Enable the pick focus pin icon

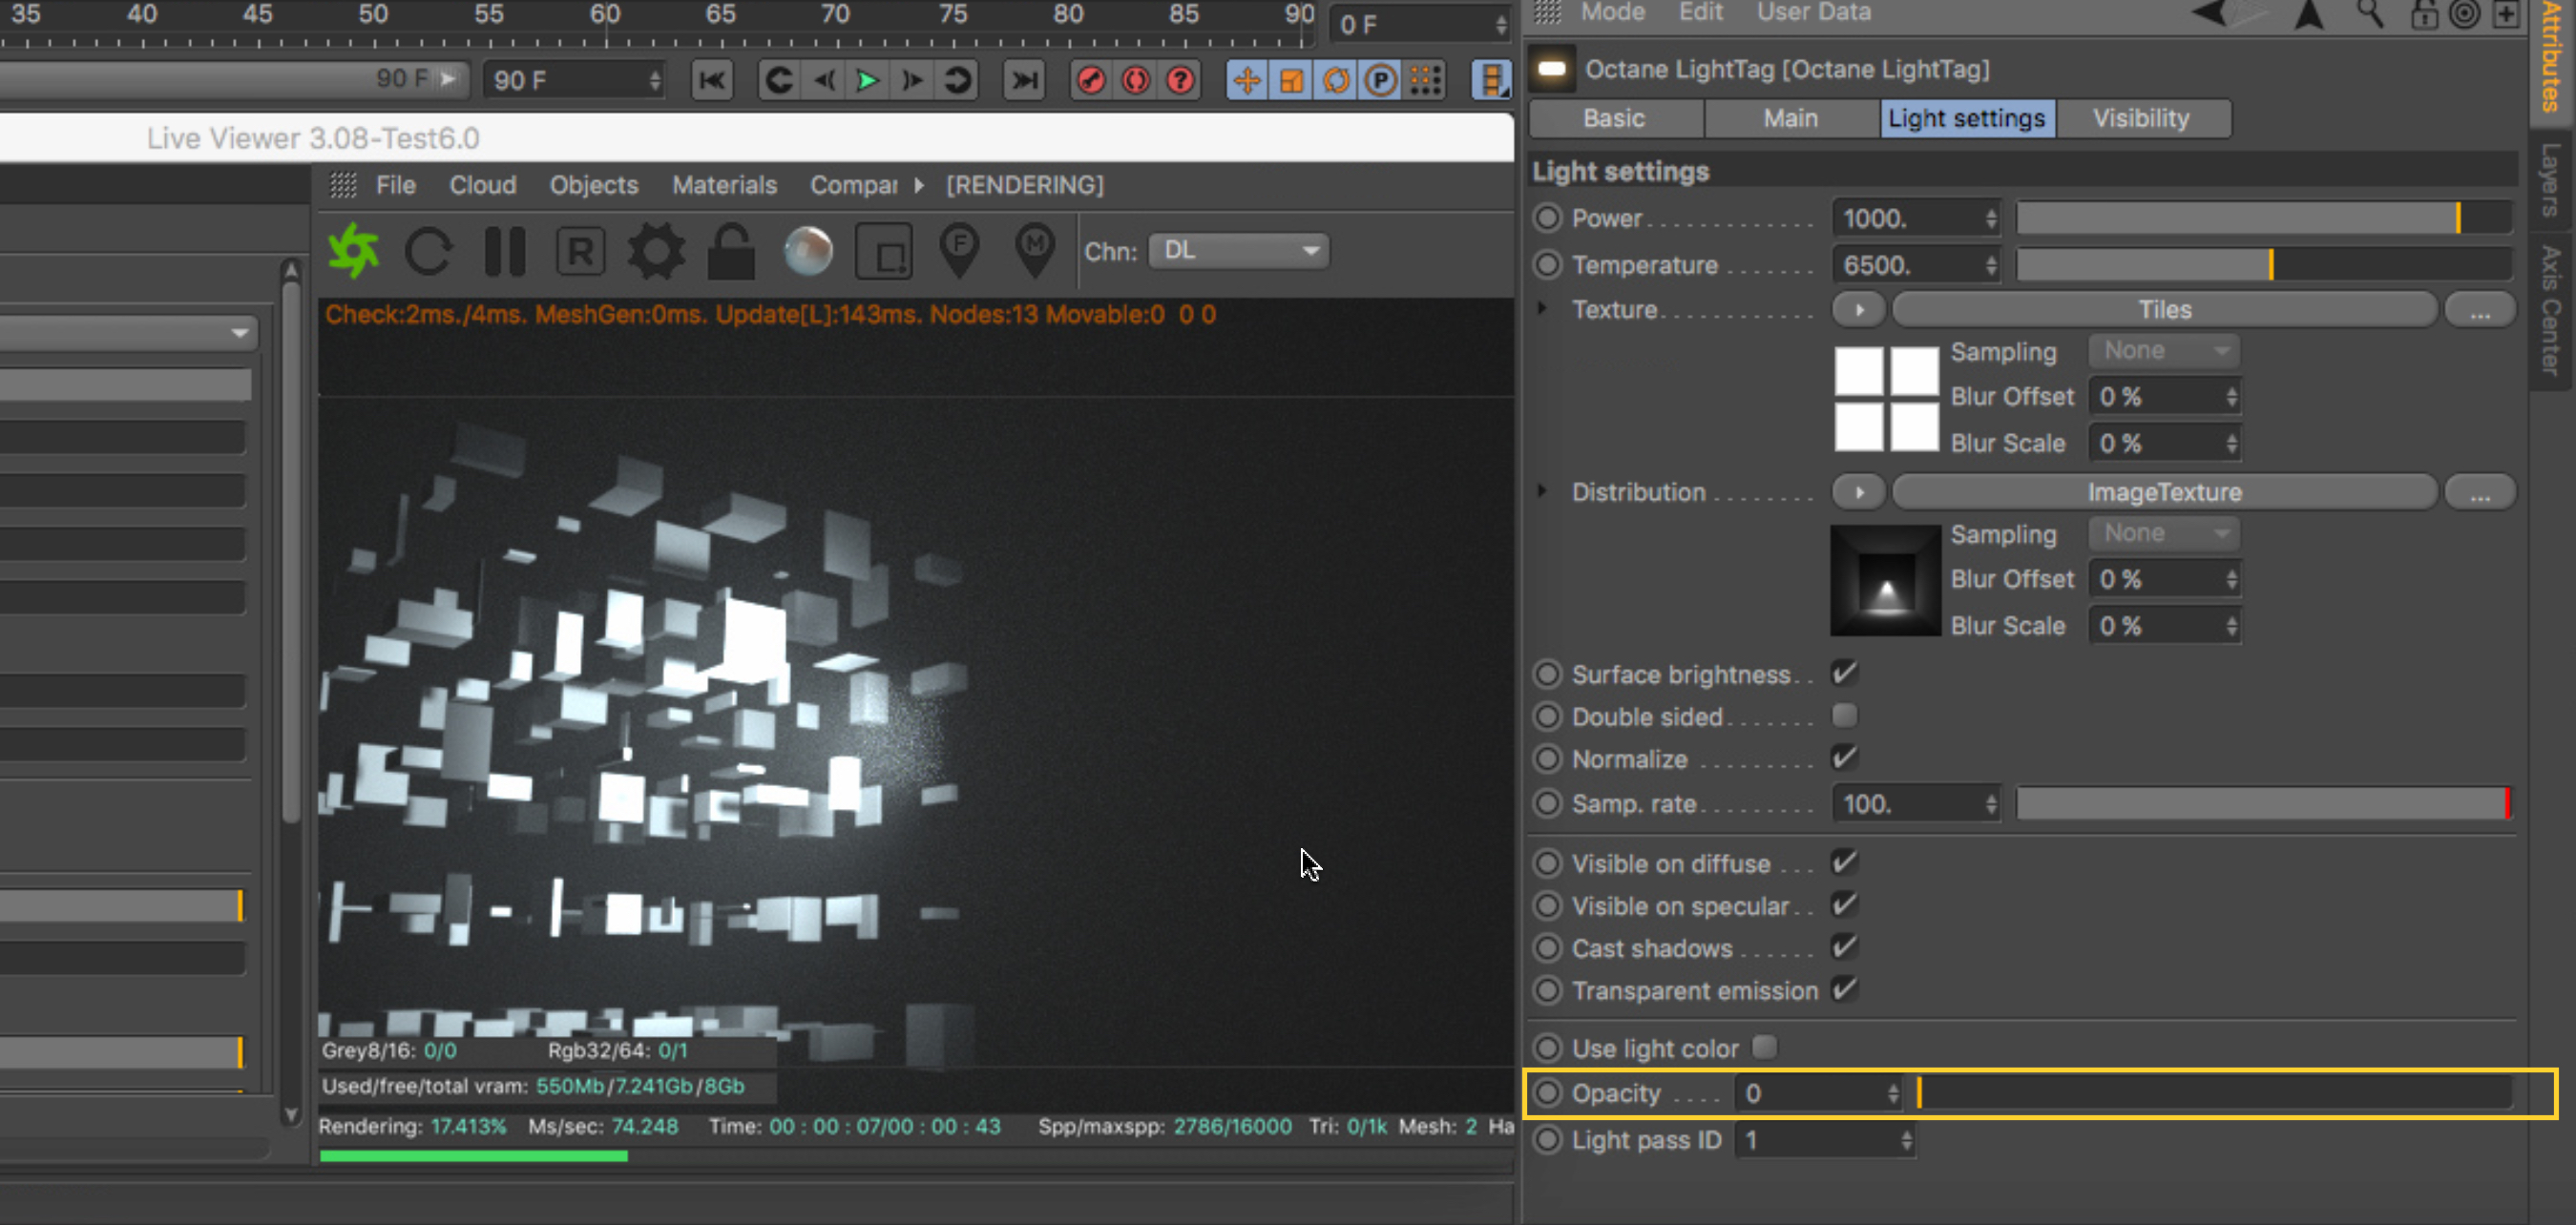click(x=960, y=250)
